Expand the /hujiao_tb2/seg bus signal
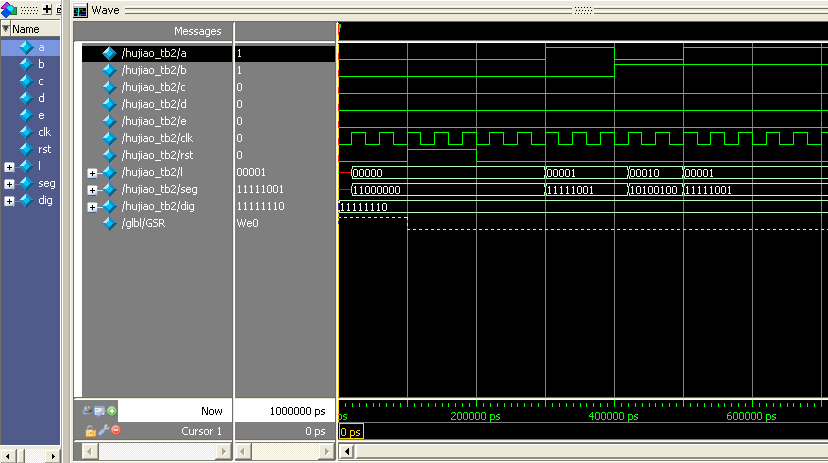The image size is (828, 463). tap(92, 189)
